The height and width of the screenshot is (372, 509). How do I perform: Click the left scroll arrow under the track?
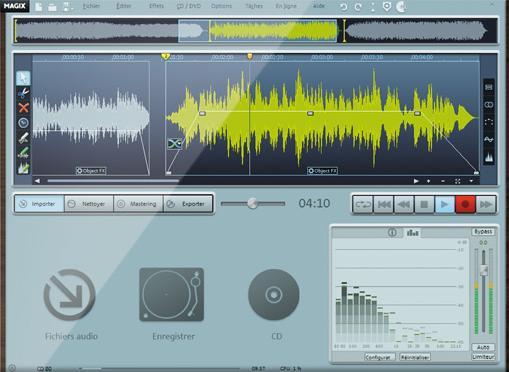[x=37, y=181]
